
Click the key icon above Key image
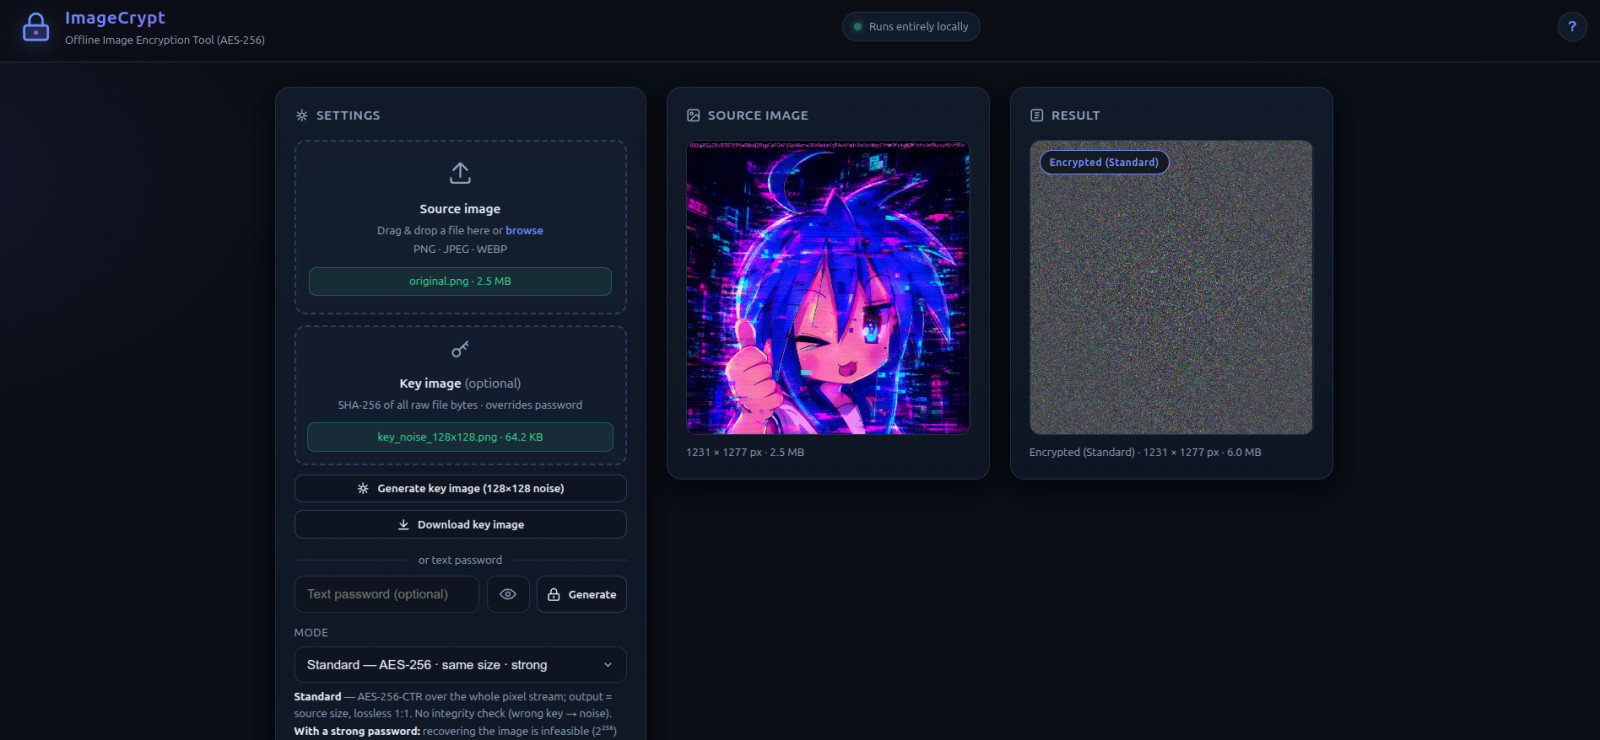[460, 349]
